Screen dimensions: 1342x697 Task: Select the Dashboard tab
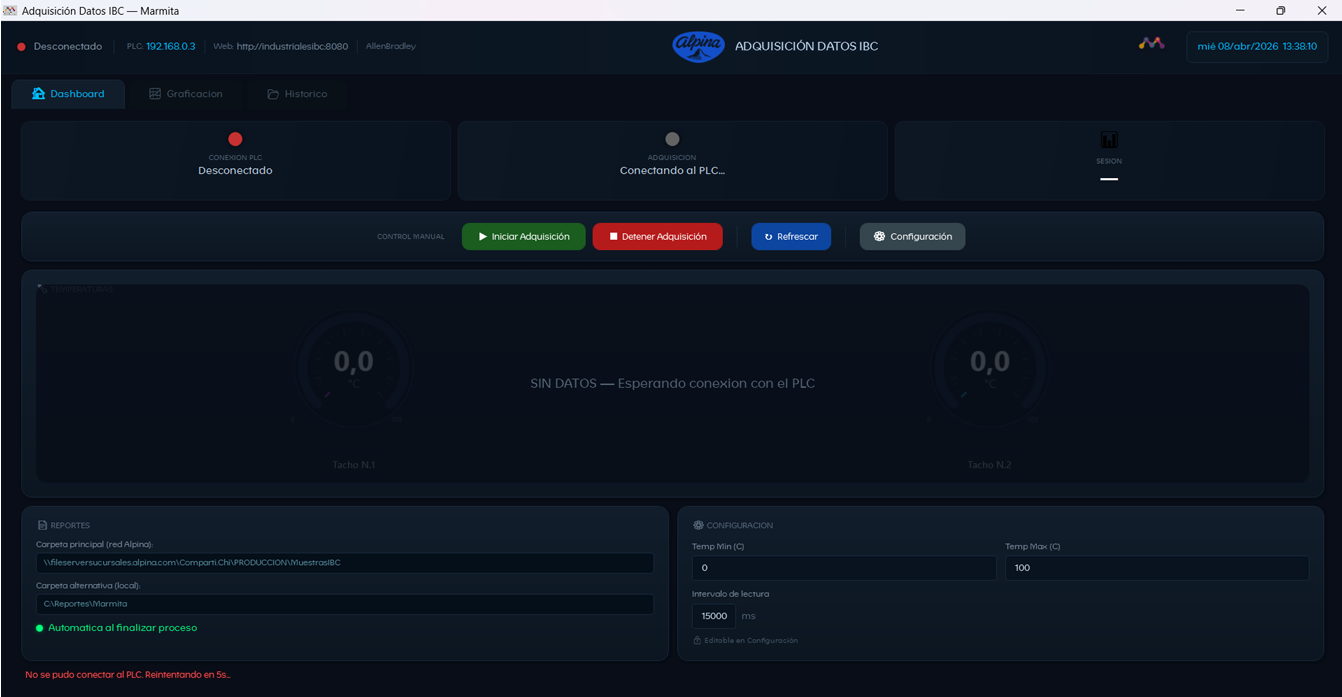tap(68, 94)
